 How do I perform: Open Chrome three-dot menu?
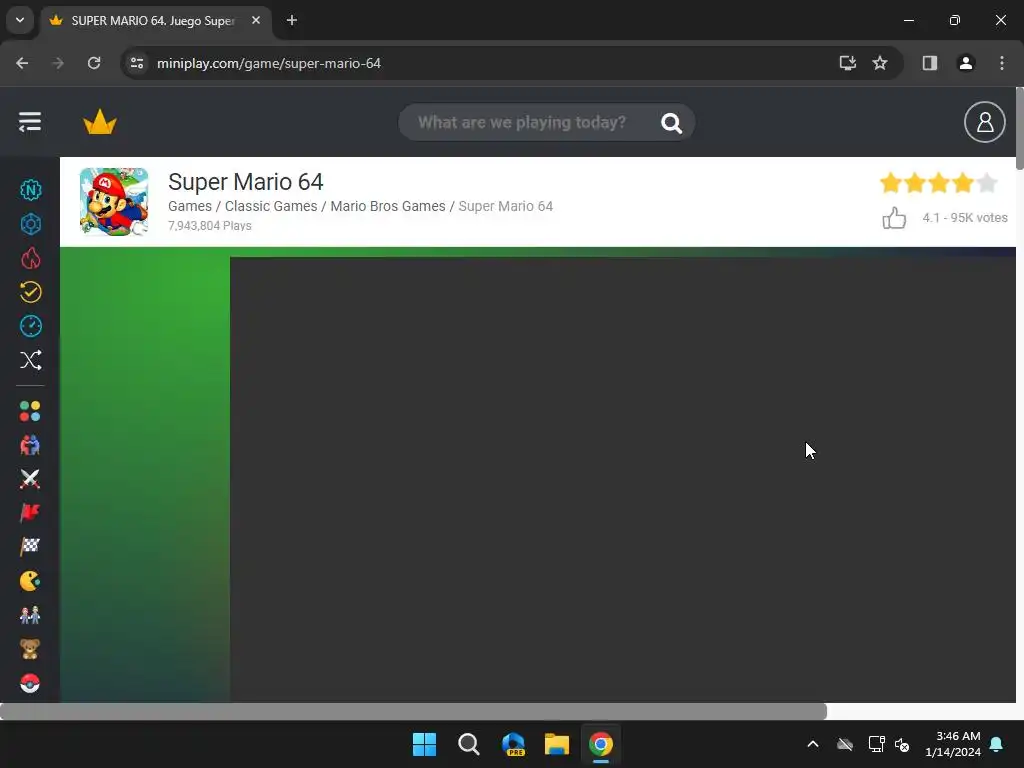(x=1001, y=63)
